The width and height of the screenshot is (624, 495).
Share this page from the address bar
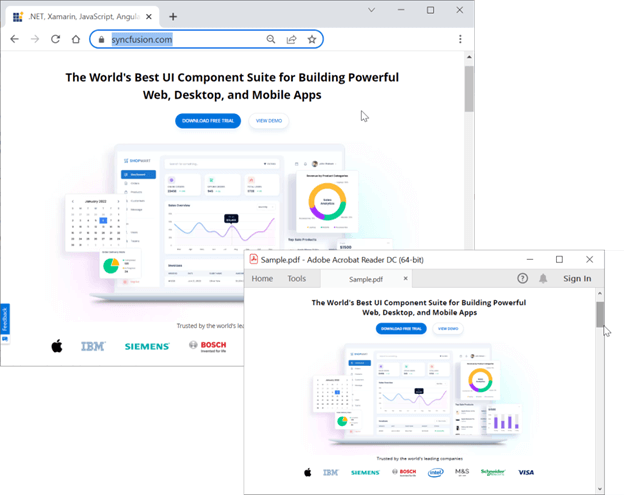(x=291, y=39)
